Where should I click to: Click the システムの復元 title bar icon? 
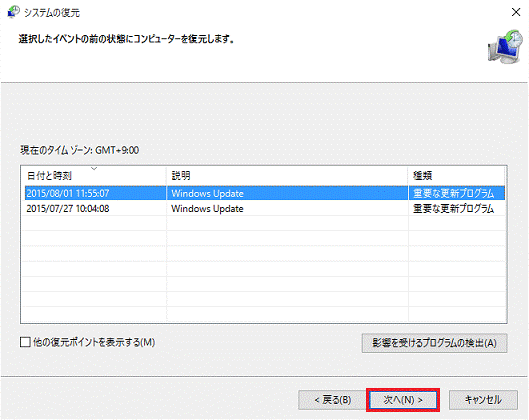tap(13, 12)
